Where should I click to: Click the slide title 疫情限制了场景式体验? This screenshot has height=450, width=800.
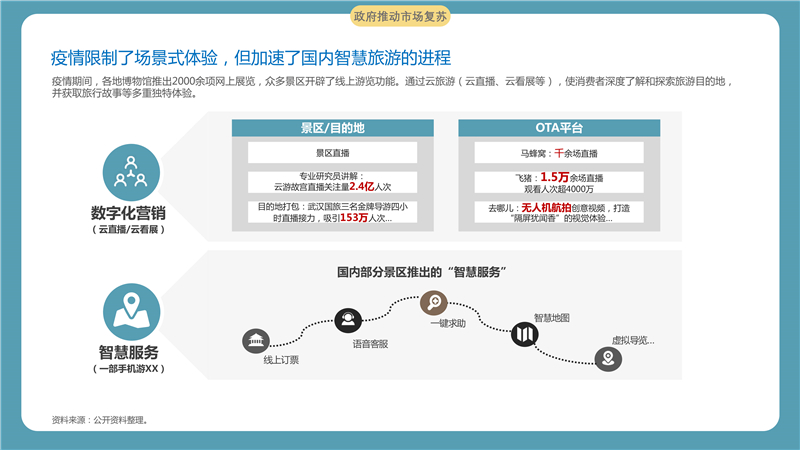(251, 58)
